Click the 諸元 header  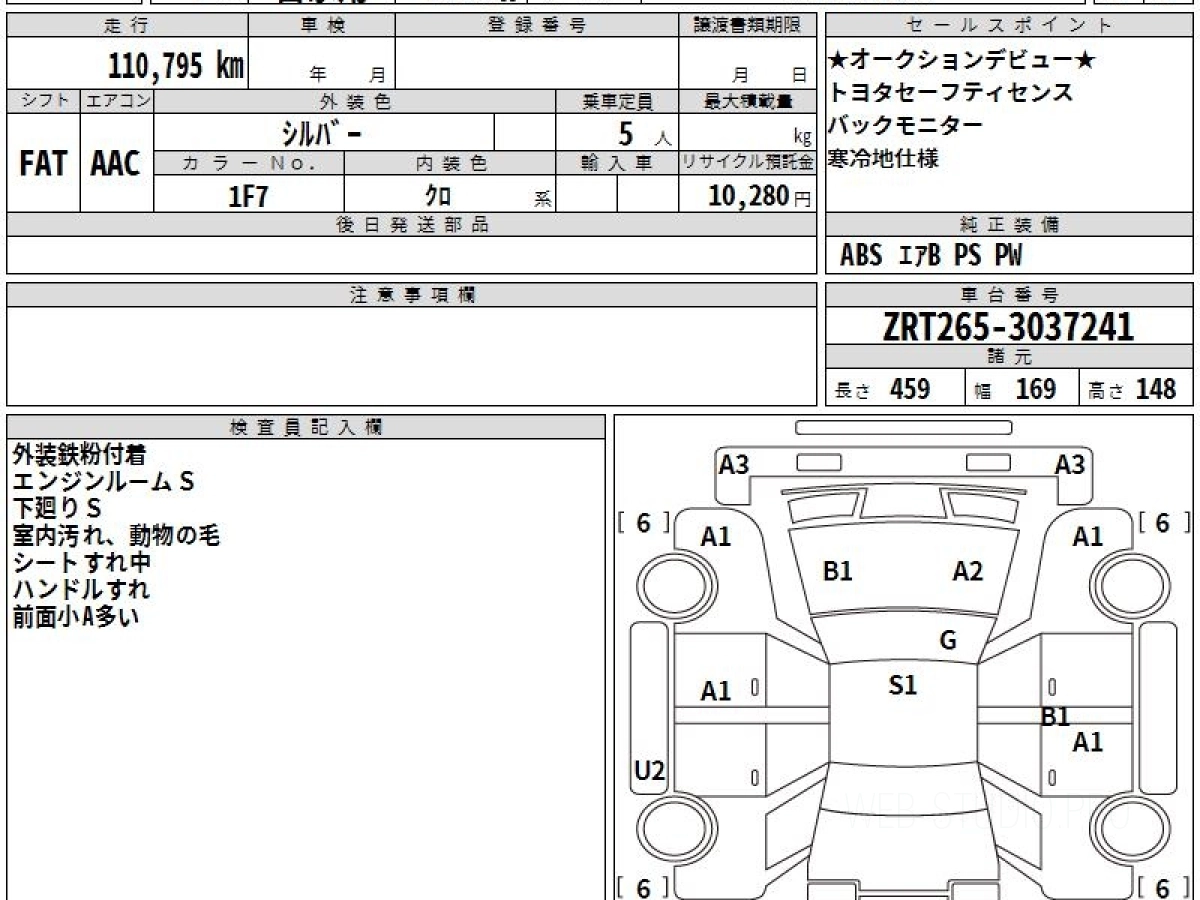coord(1010,357)
